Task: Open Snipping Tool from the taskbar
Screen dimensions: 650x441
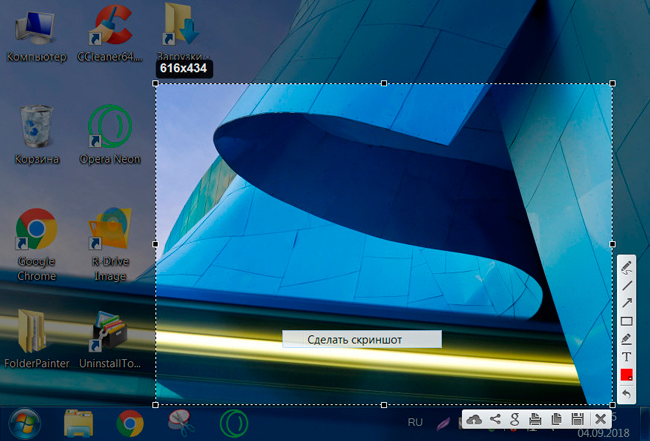Action: pyautogui.click(x=180, y=423)
